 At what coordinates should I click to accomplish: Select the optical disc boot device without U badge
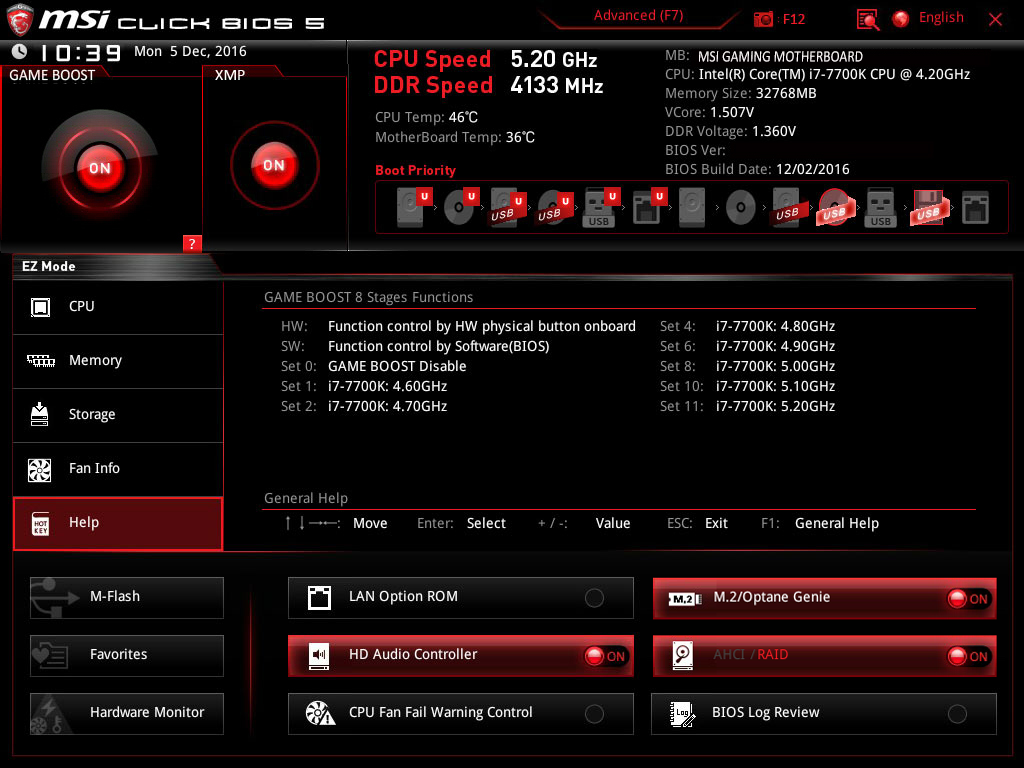click(x=741, y=208)
